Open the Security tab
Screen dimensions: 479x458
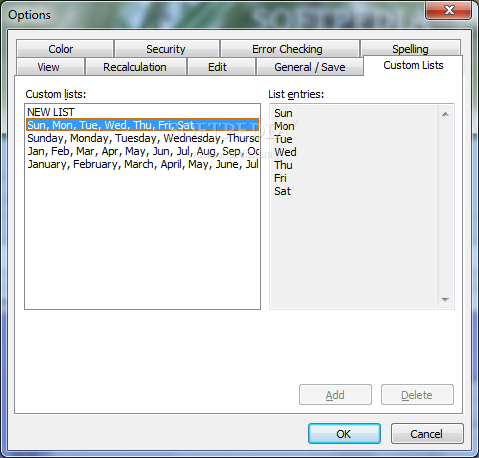pyautogui.click(x=167, y=49)
